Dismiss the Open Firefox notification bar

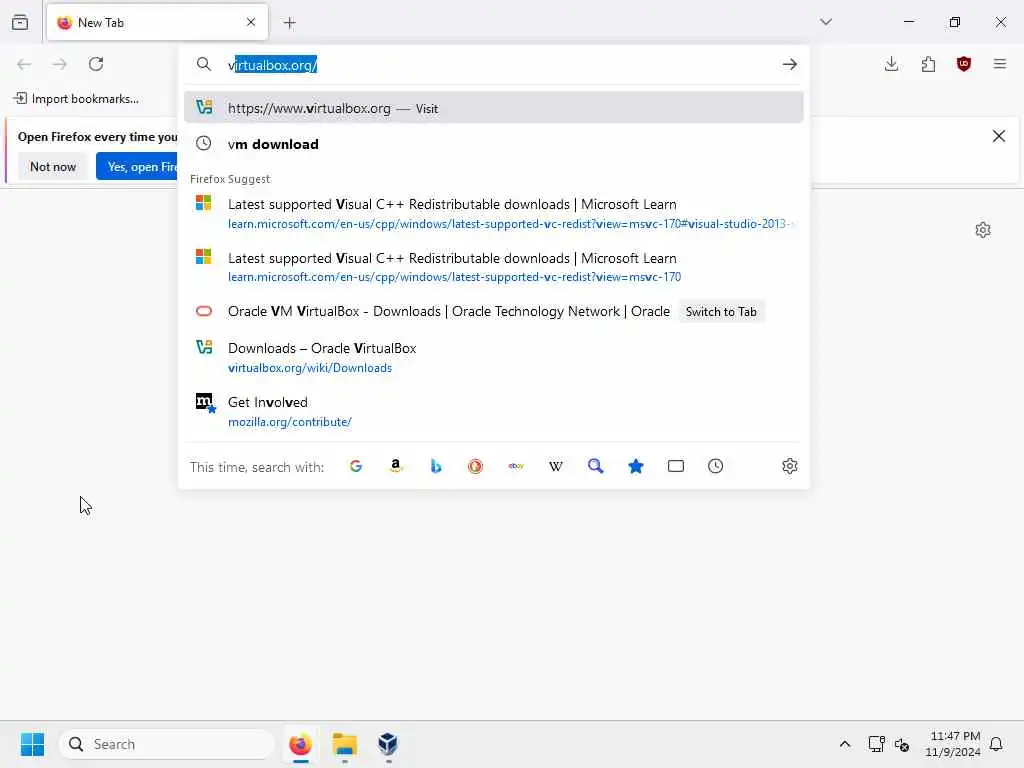[x=999, y=136]
